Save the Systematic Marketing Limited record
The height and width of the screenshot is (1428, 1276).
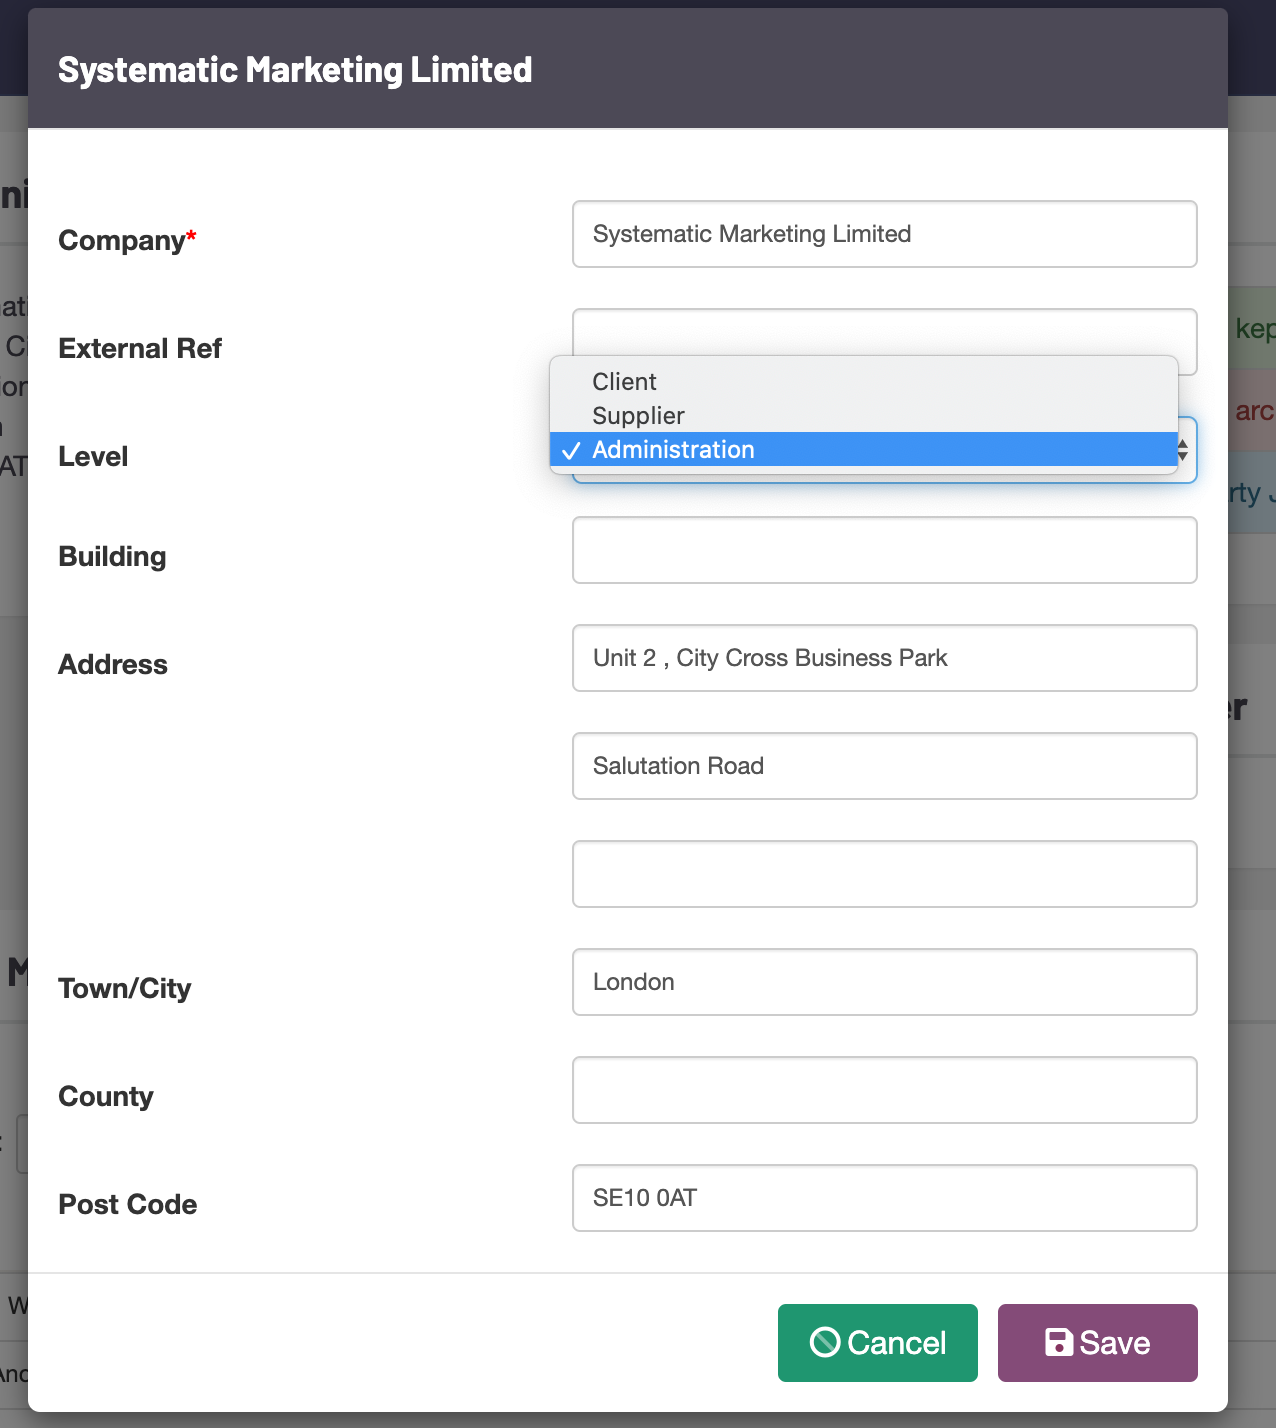(x=1097, y=1342)
